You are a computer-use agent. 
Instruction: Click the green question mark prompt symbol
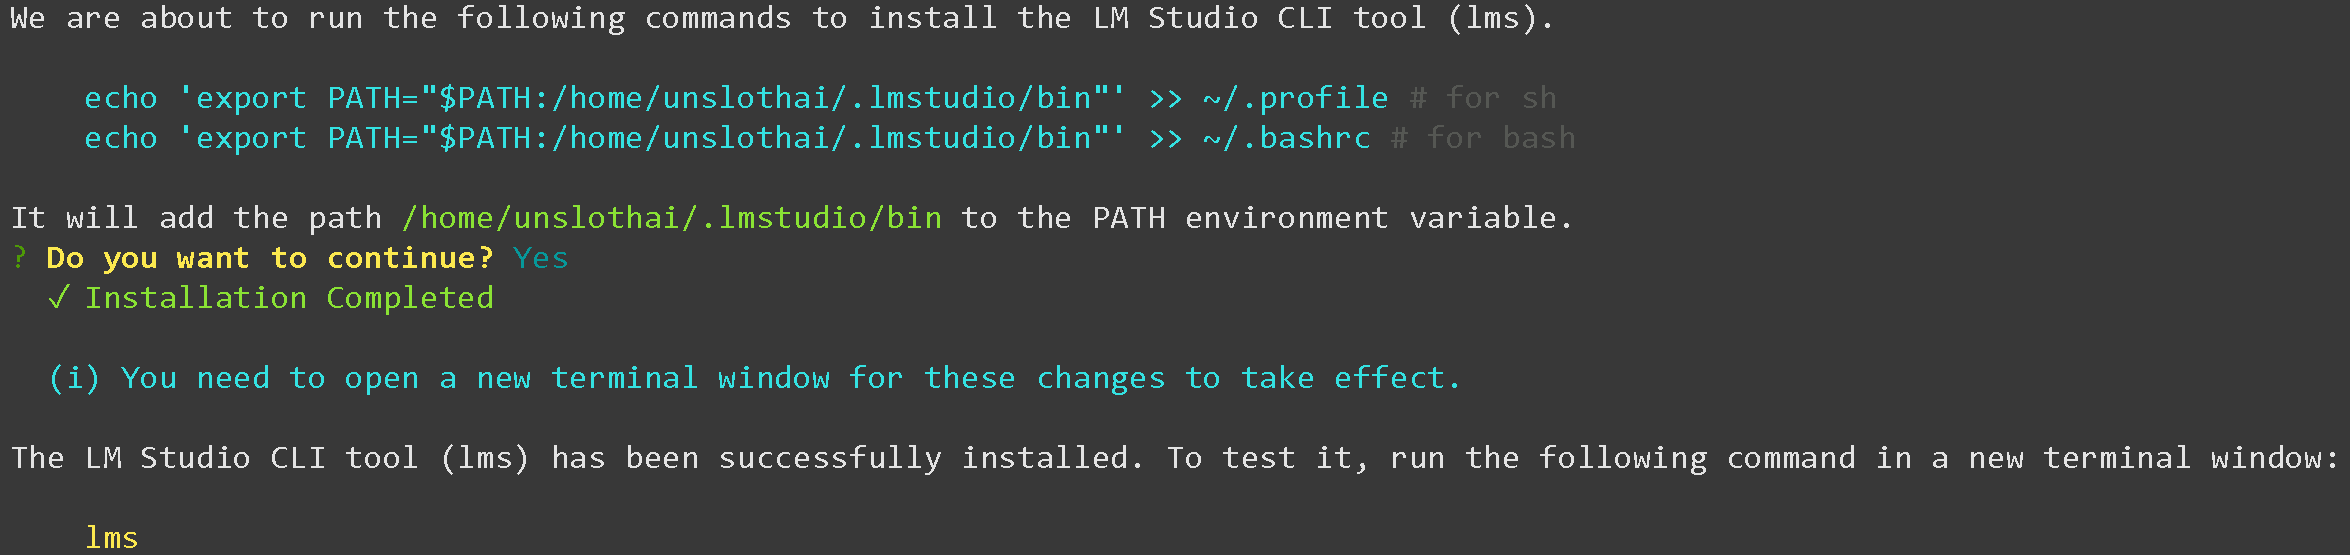[x=19, y=258]
